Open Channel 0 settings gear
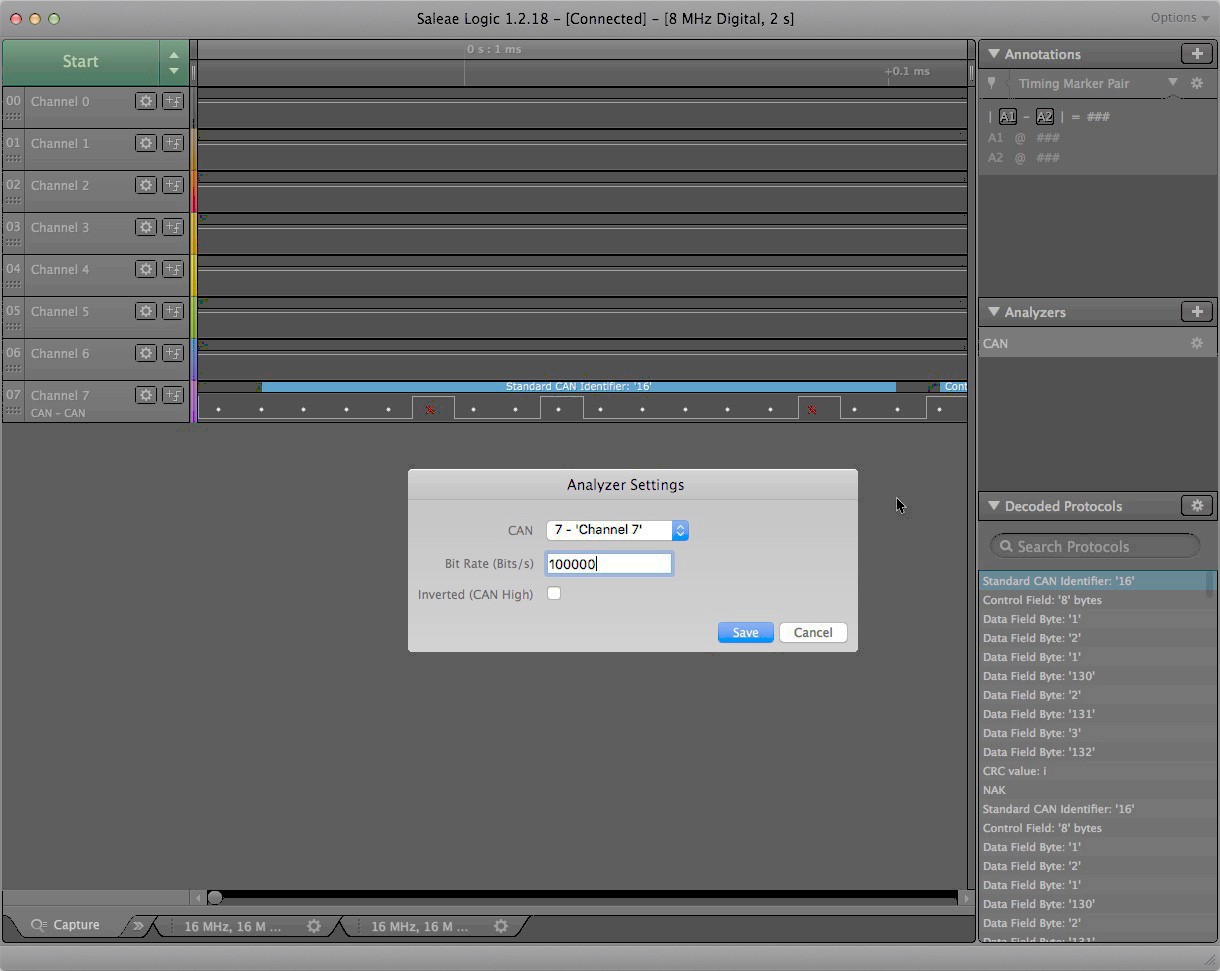1220x971 pixels. coord(146,101)
